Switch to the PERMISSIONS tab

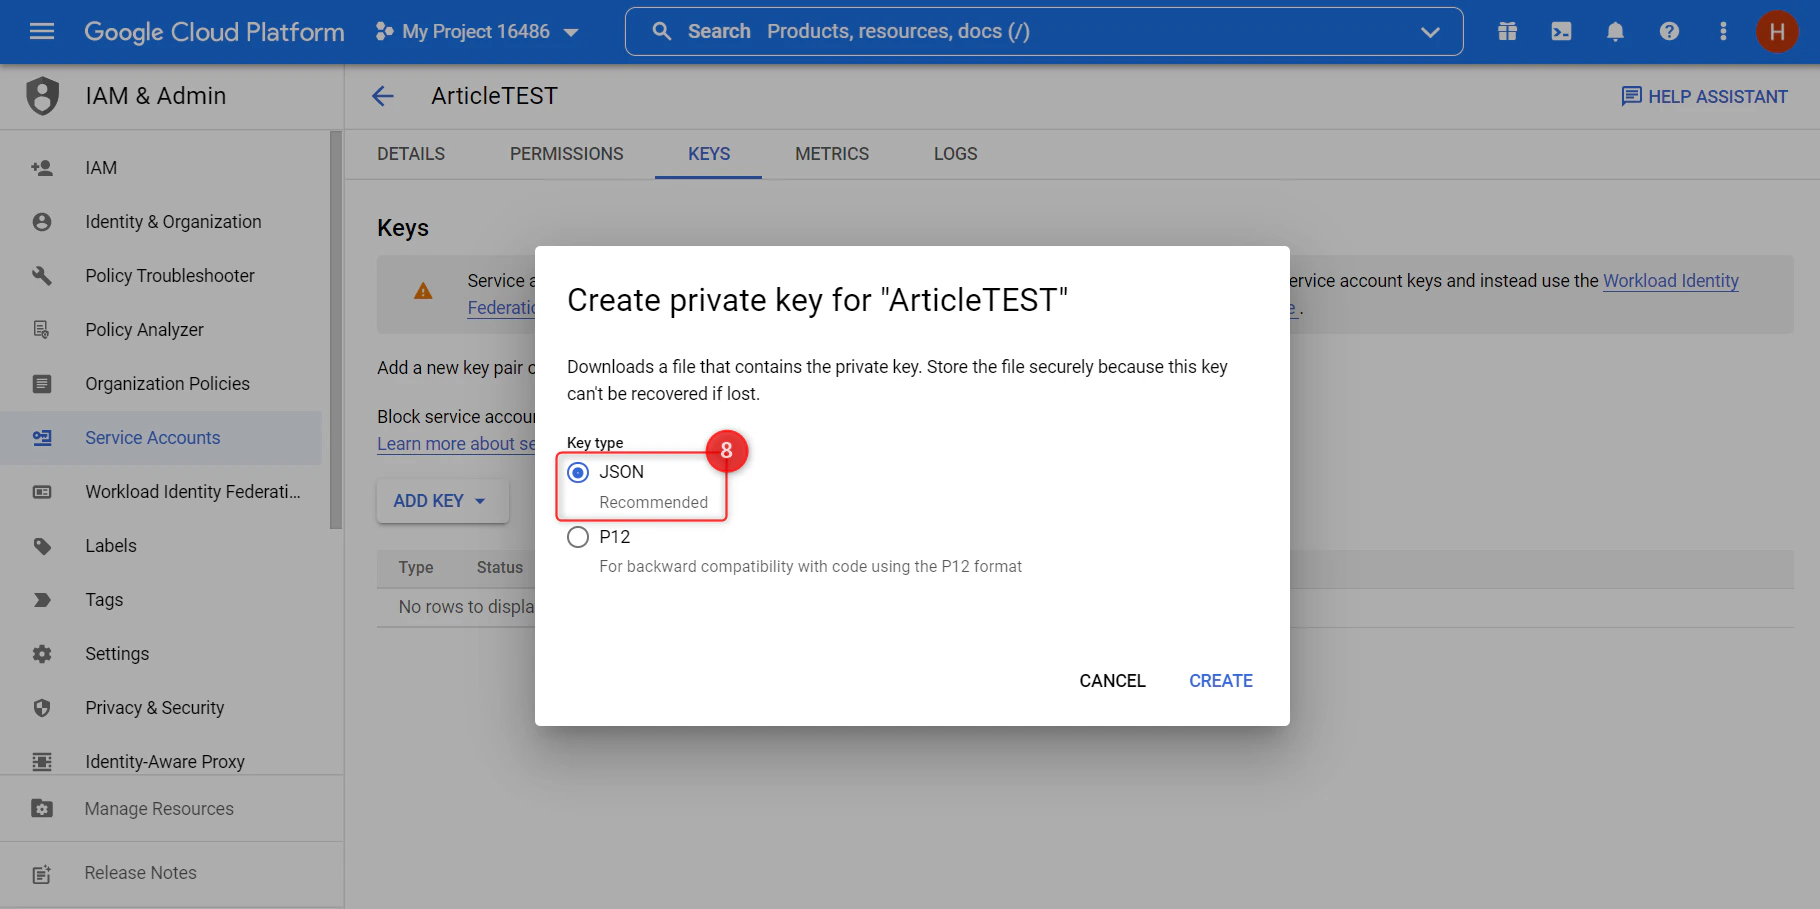click(567, 154)
